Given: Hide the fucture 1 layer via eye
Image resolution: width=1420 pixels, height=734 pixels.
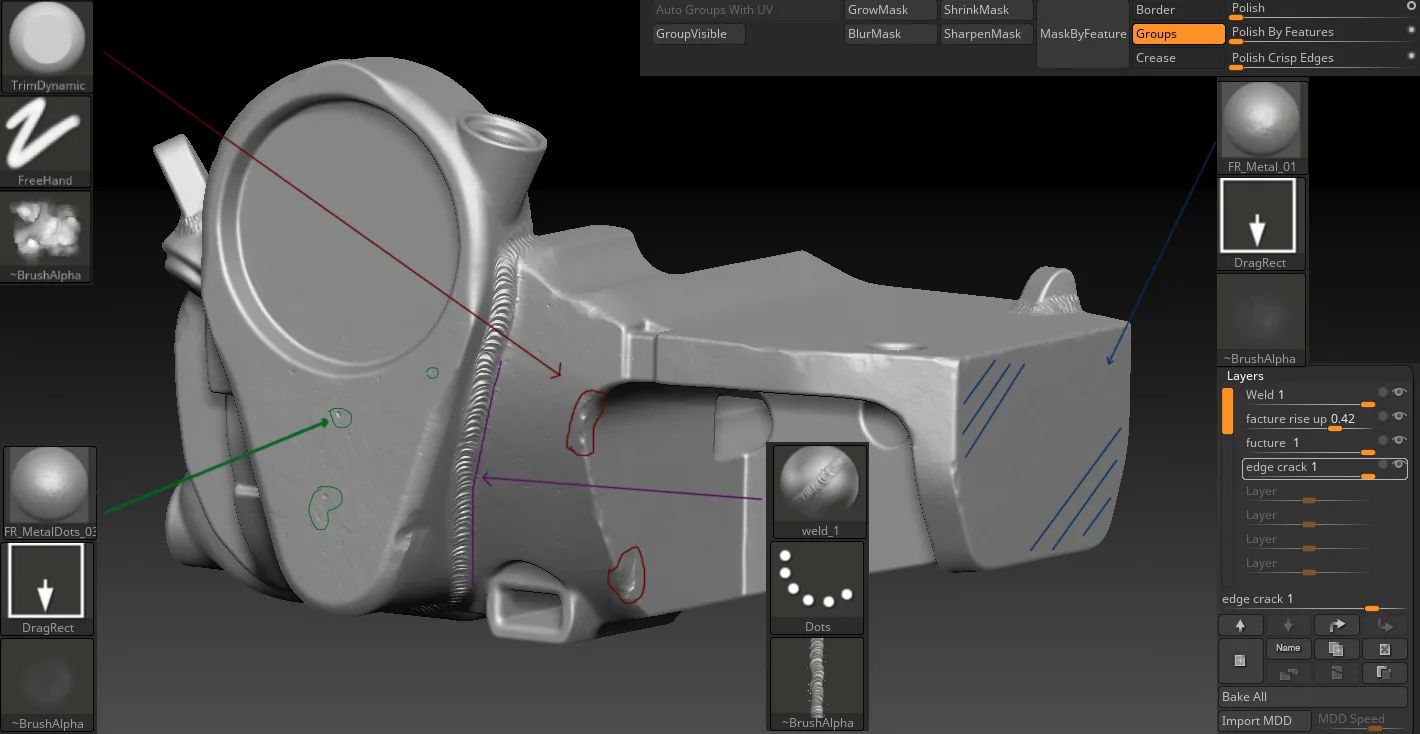Looking at the screenshot, I should coord(1399,440).
